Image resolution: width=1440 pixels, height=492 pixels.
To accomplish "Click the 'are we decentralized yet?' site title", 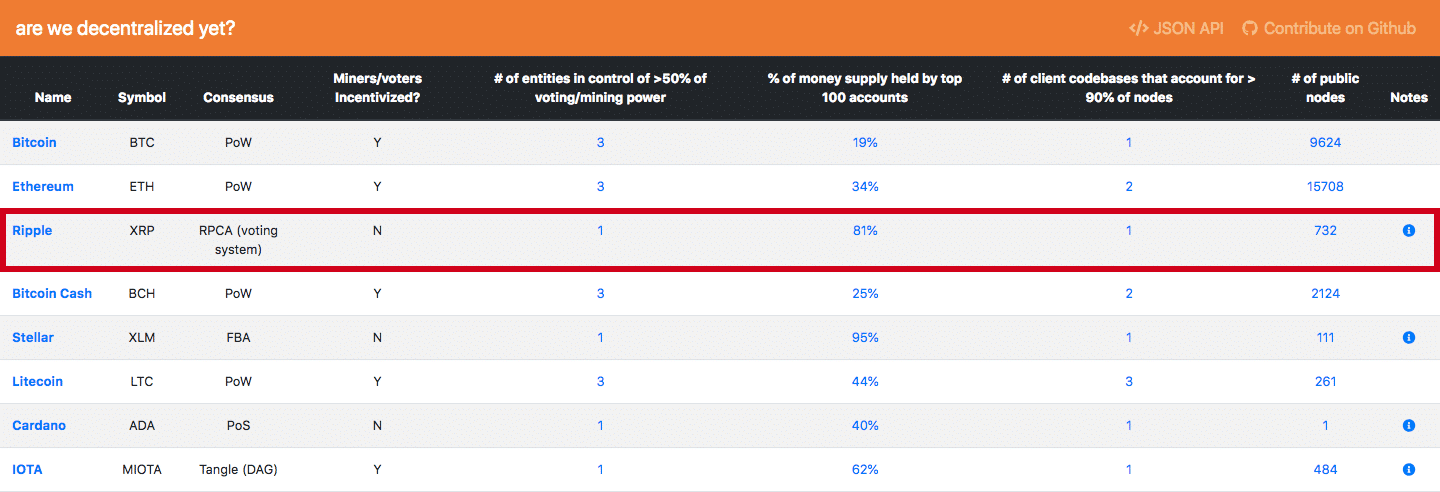I will tap(125, 28).
